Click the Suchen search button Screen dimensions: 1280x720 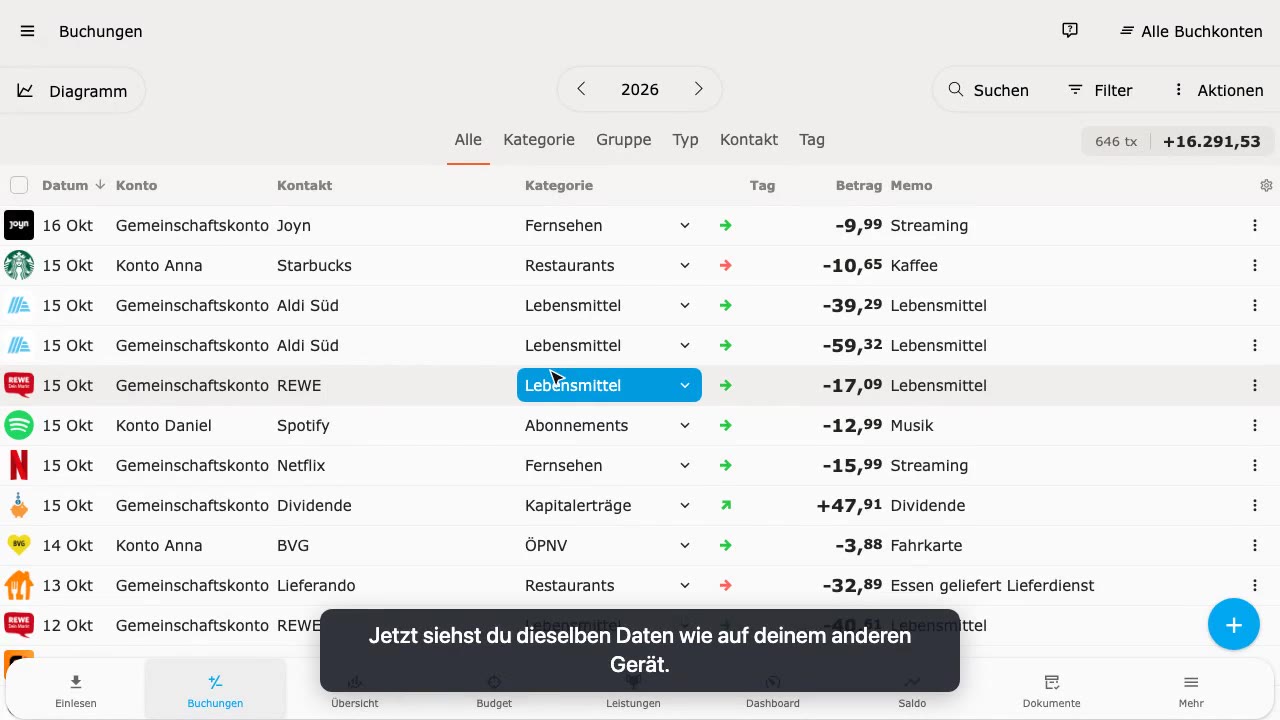point(988,91)
